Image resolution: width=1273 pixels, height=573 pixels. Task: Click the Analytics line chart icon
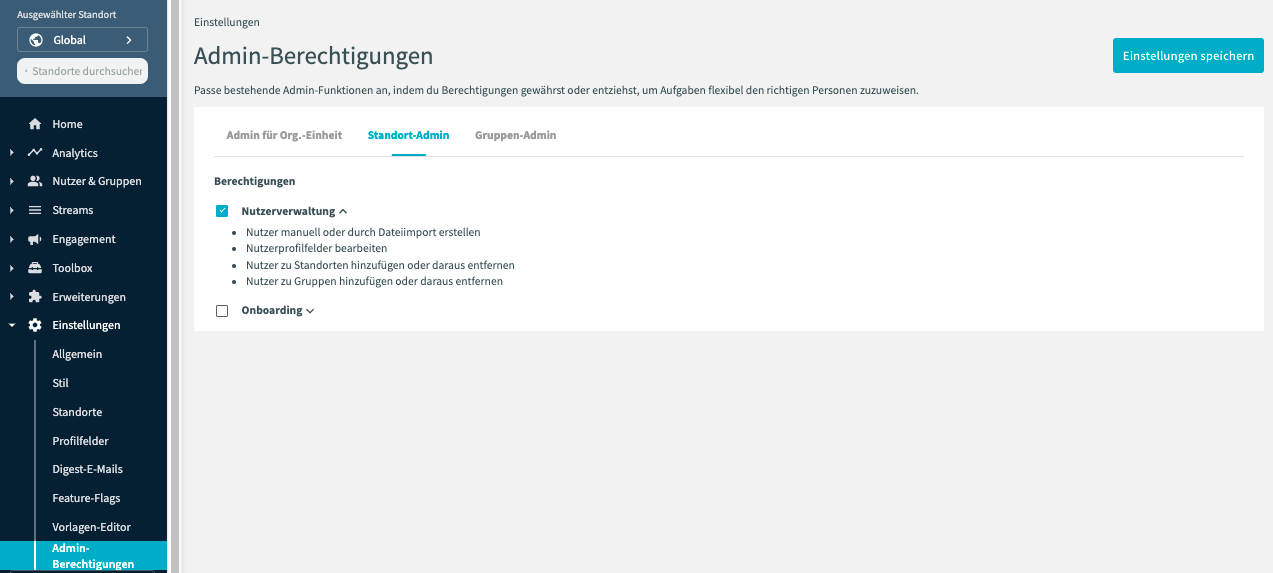(x=35, y=153)
